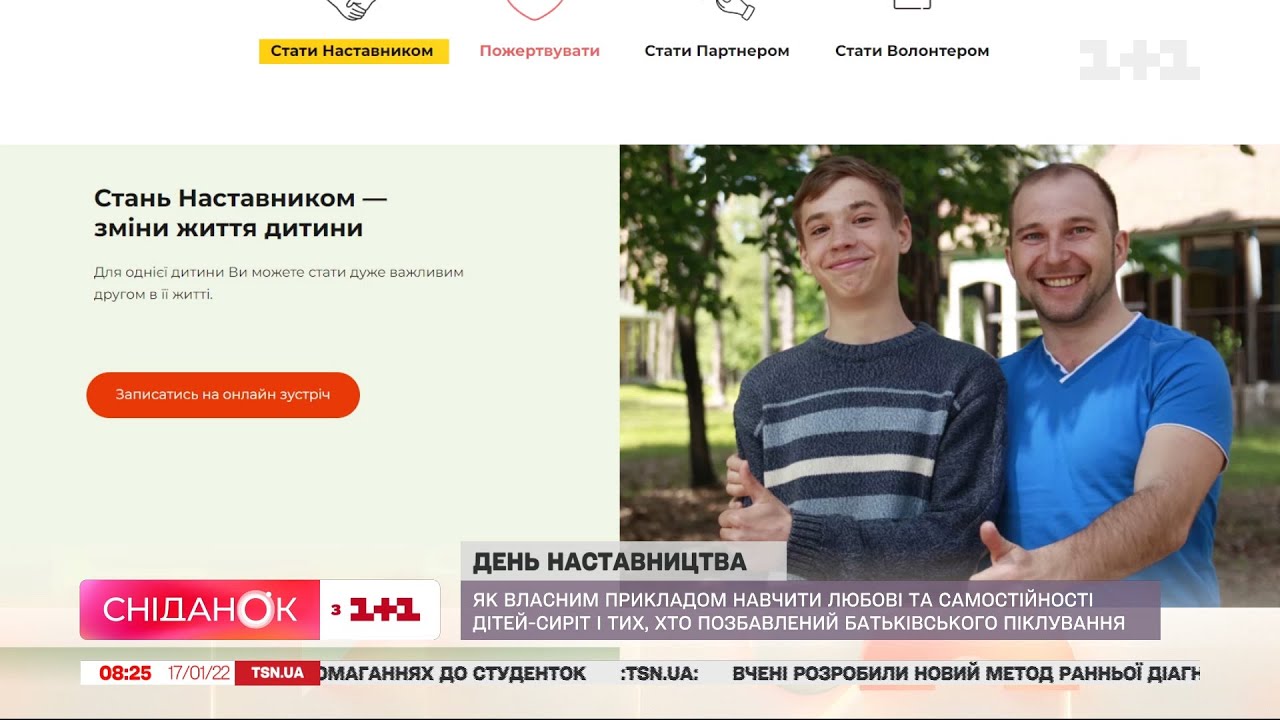Click the icon above Стати Волонтером

911,5
